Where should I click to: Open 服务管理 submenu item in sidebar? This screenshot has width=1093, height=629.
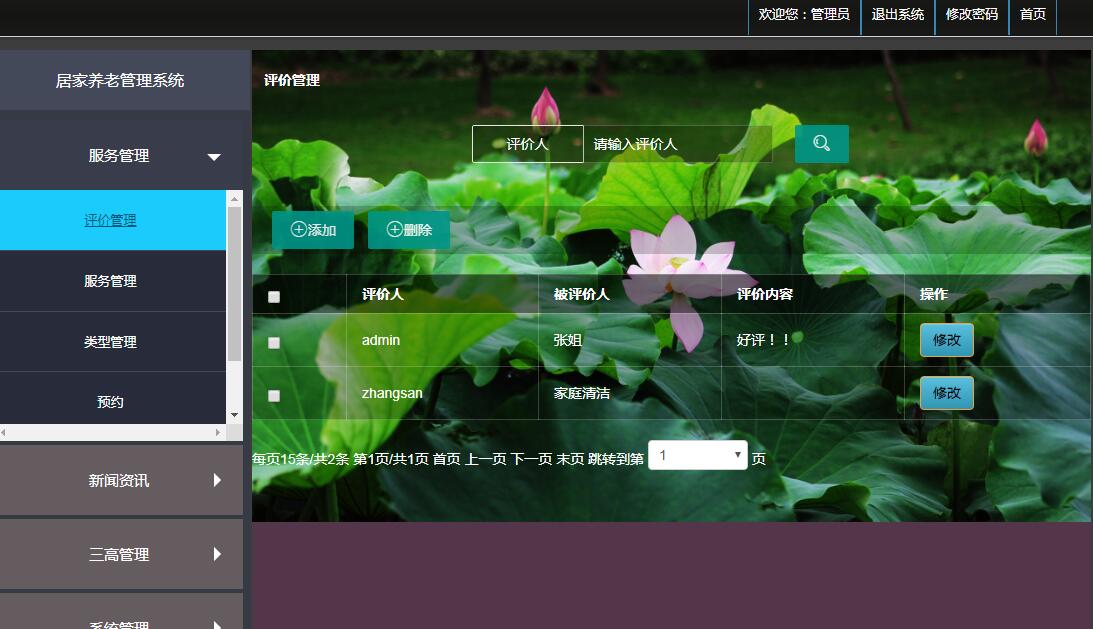(113, 281)
